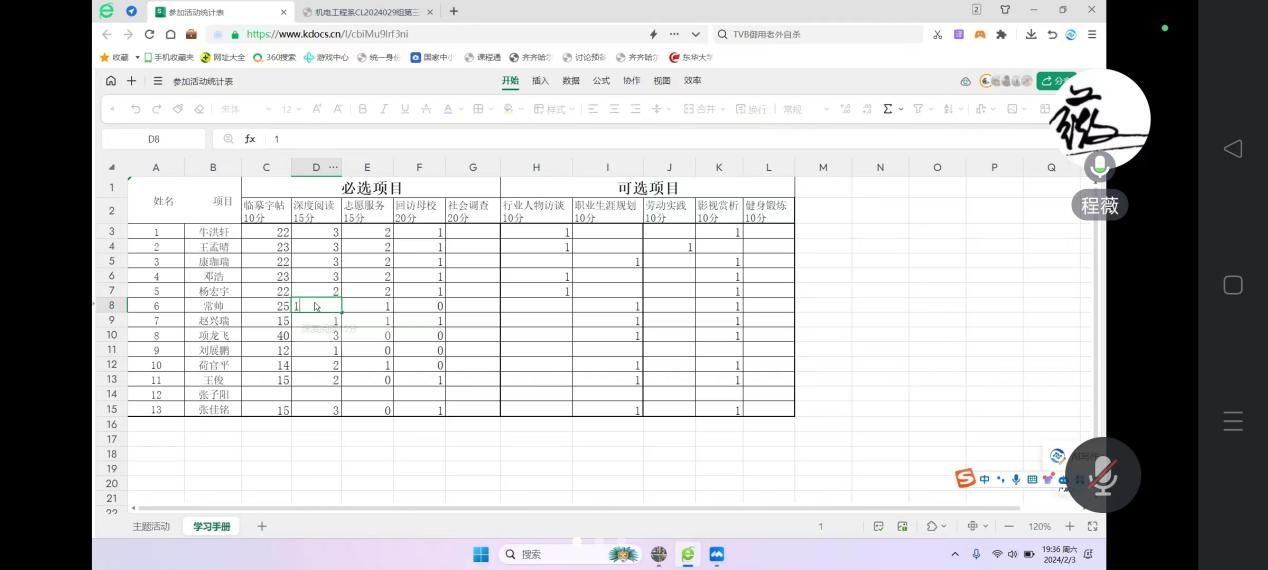Click the D8 cell name box

pos(154,139)
